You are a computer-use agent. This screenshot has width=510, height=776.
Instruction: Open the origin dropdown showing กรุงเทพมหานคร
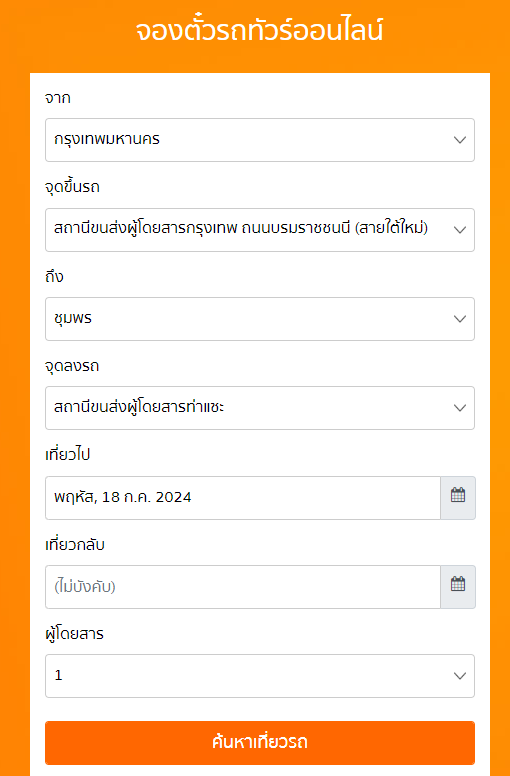coord(260,140)
